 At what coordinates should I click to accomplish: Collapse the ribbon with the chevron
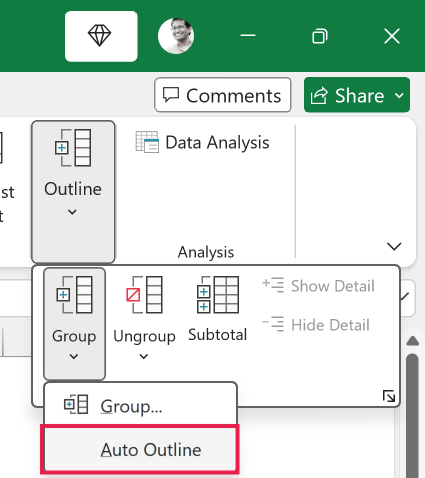pos(394,247)
